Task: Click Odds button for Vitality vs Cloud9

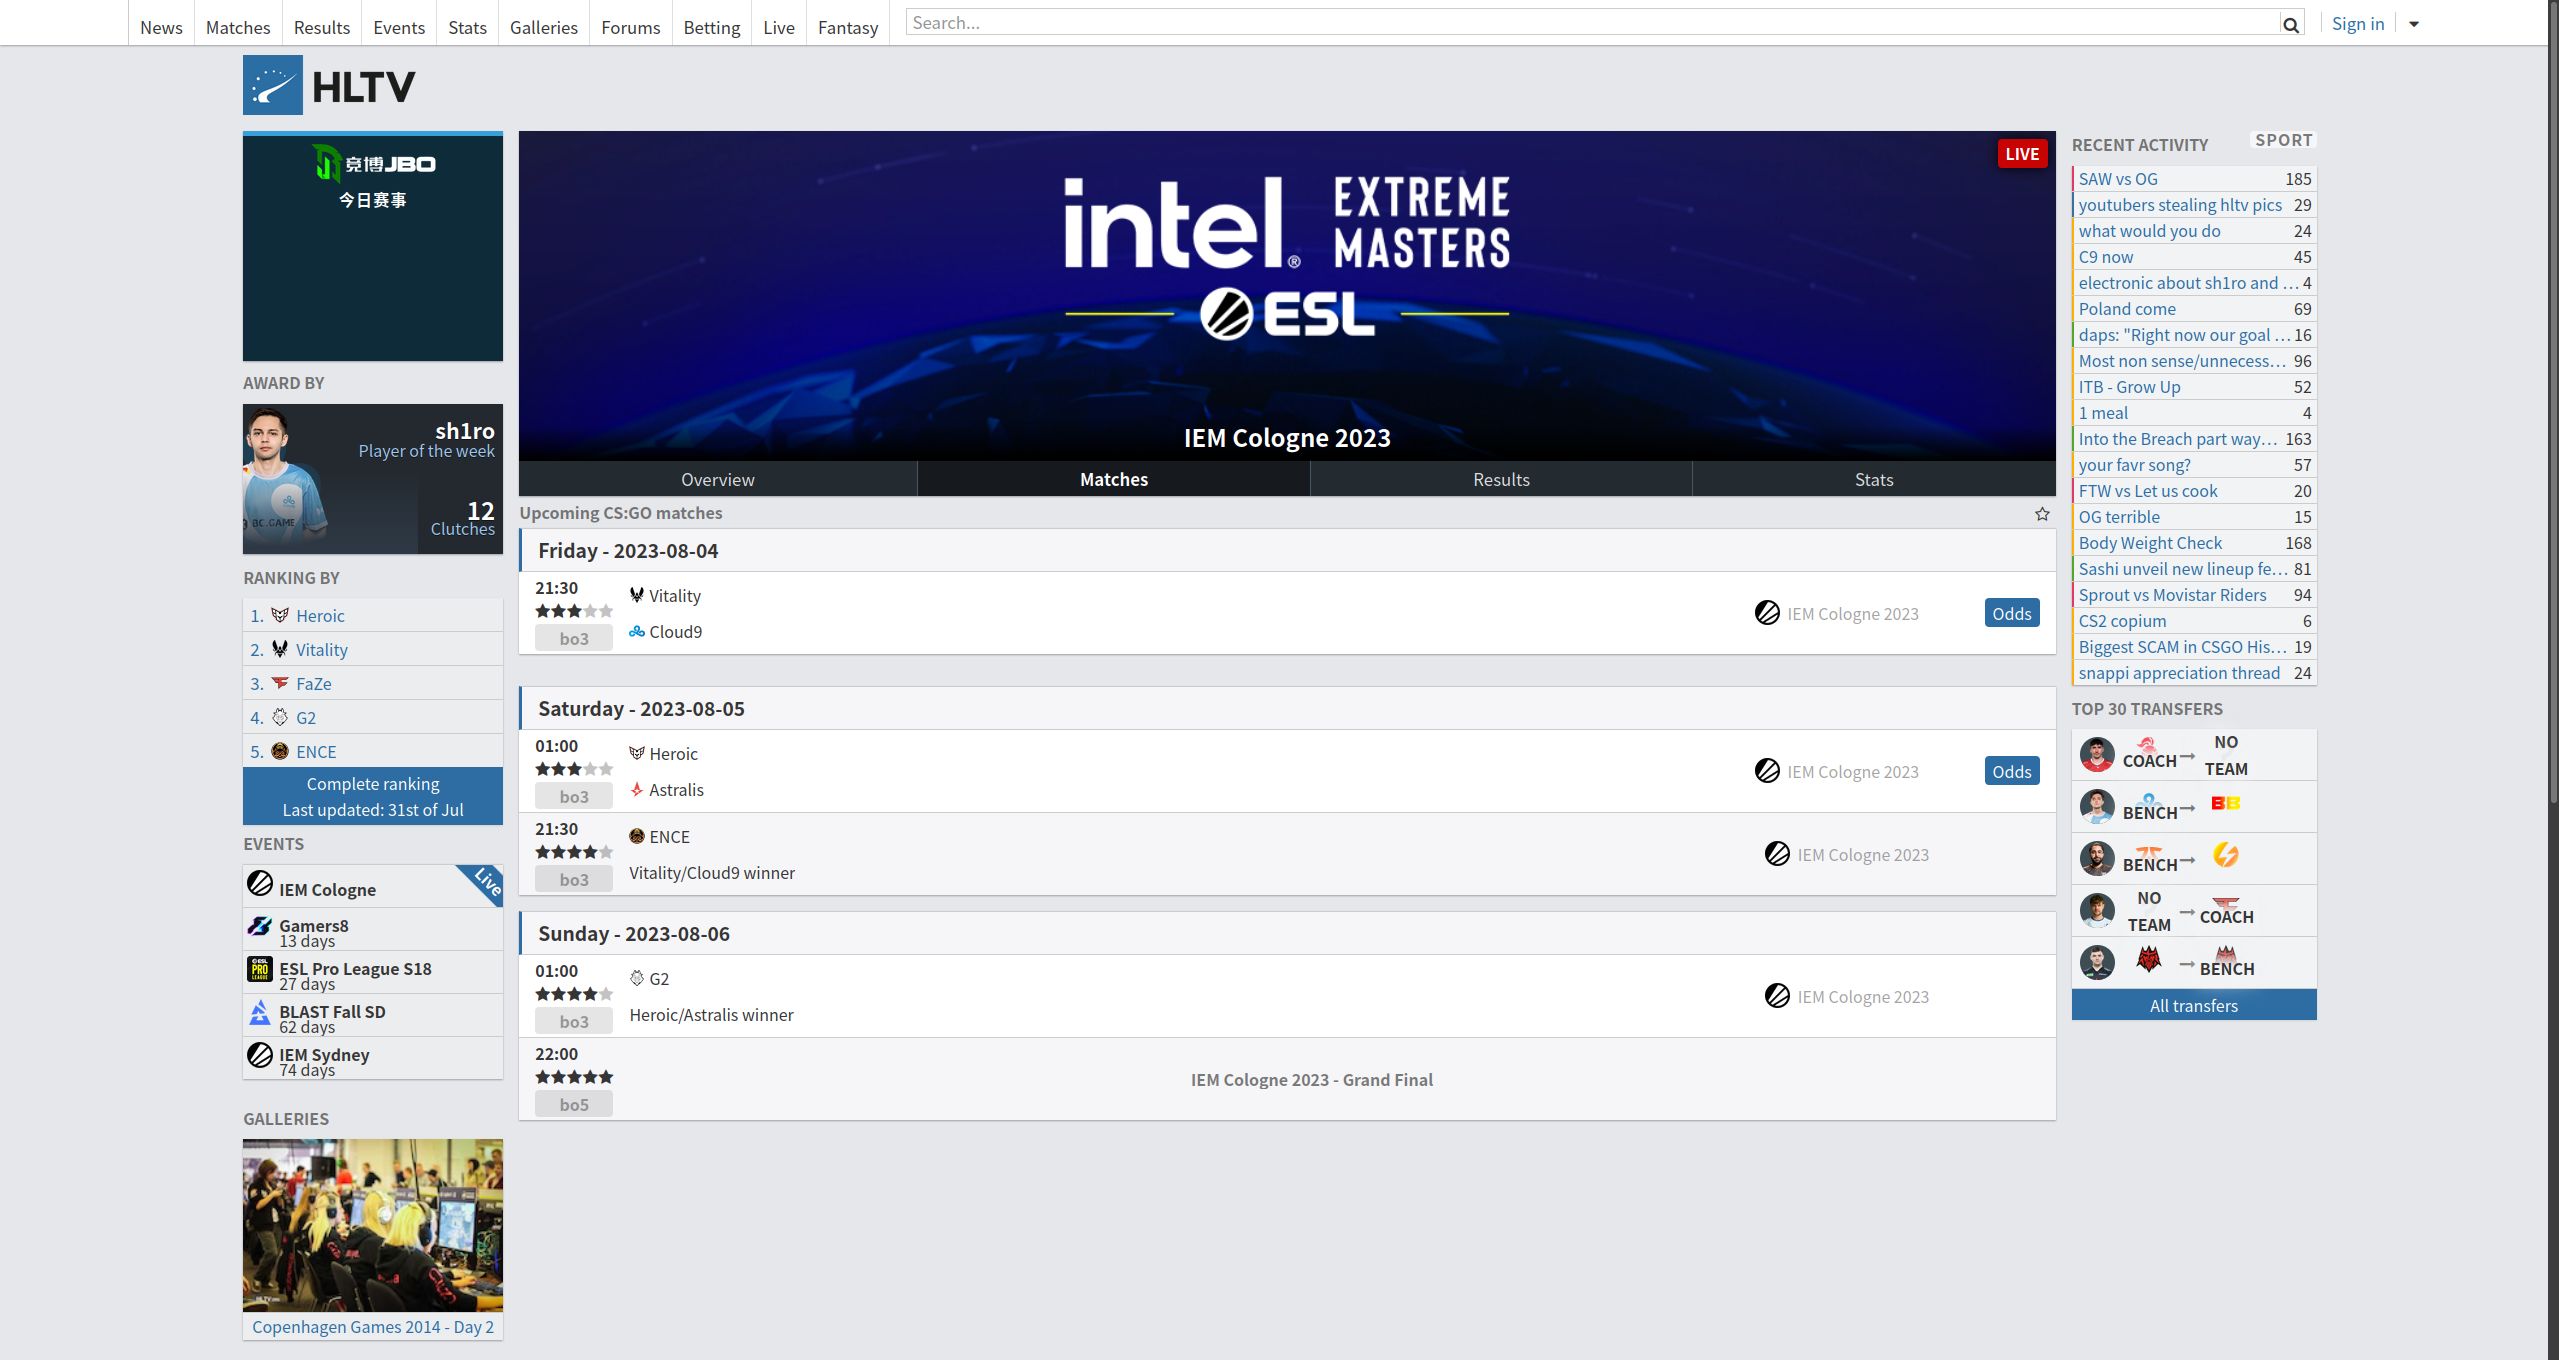Action: tap(2011, 613)
